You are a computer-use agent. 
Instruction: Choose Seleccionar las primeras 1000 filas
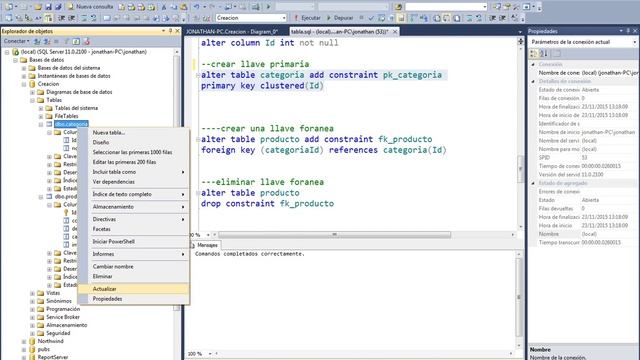click(x=133, y=152)
